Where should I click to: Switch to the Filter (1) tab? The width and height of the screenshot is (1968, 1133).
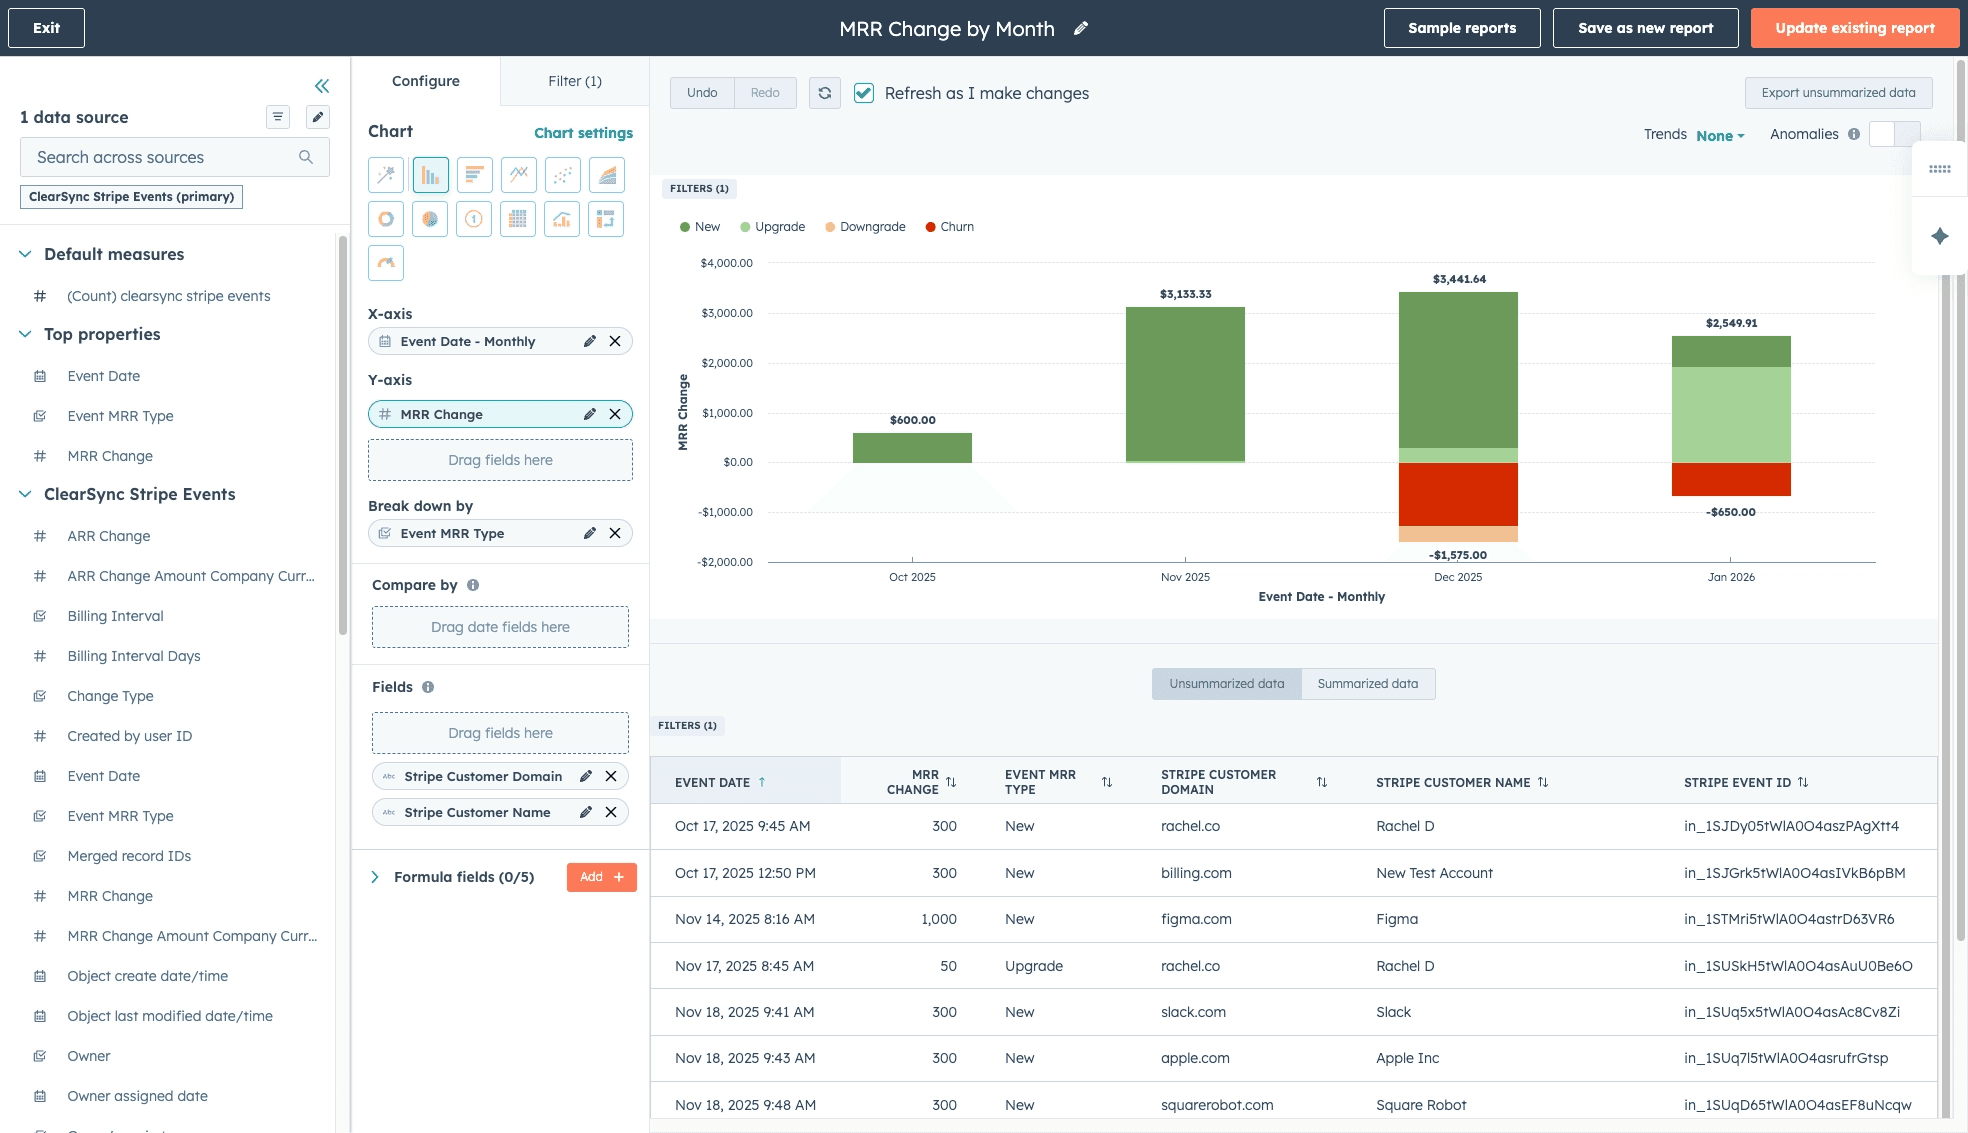[x=574, y=81]
